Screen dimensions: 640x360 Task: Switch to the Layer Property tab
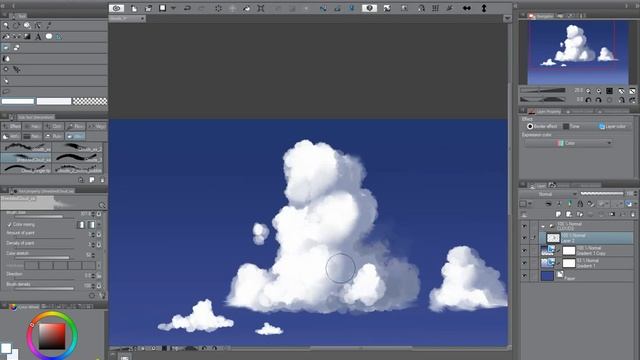pos(545,111)
